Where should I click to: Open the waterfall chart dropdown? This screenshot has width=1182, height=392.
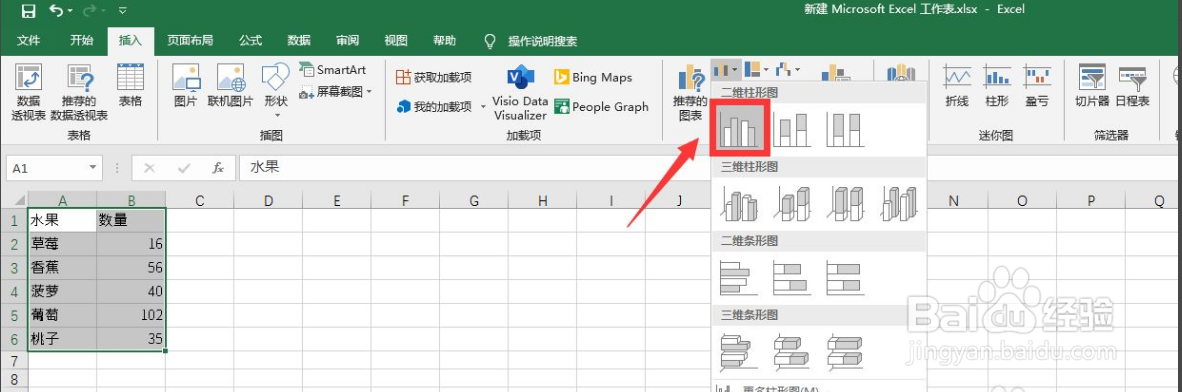click(788, 71)
